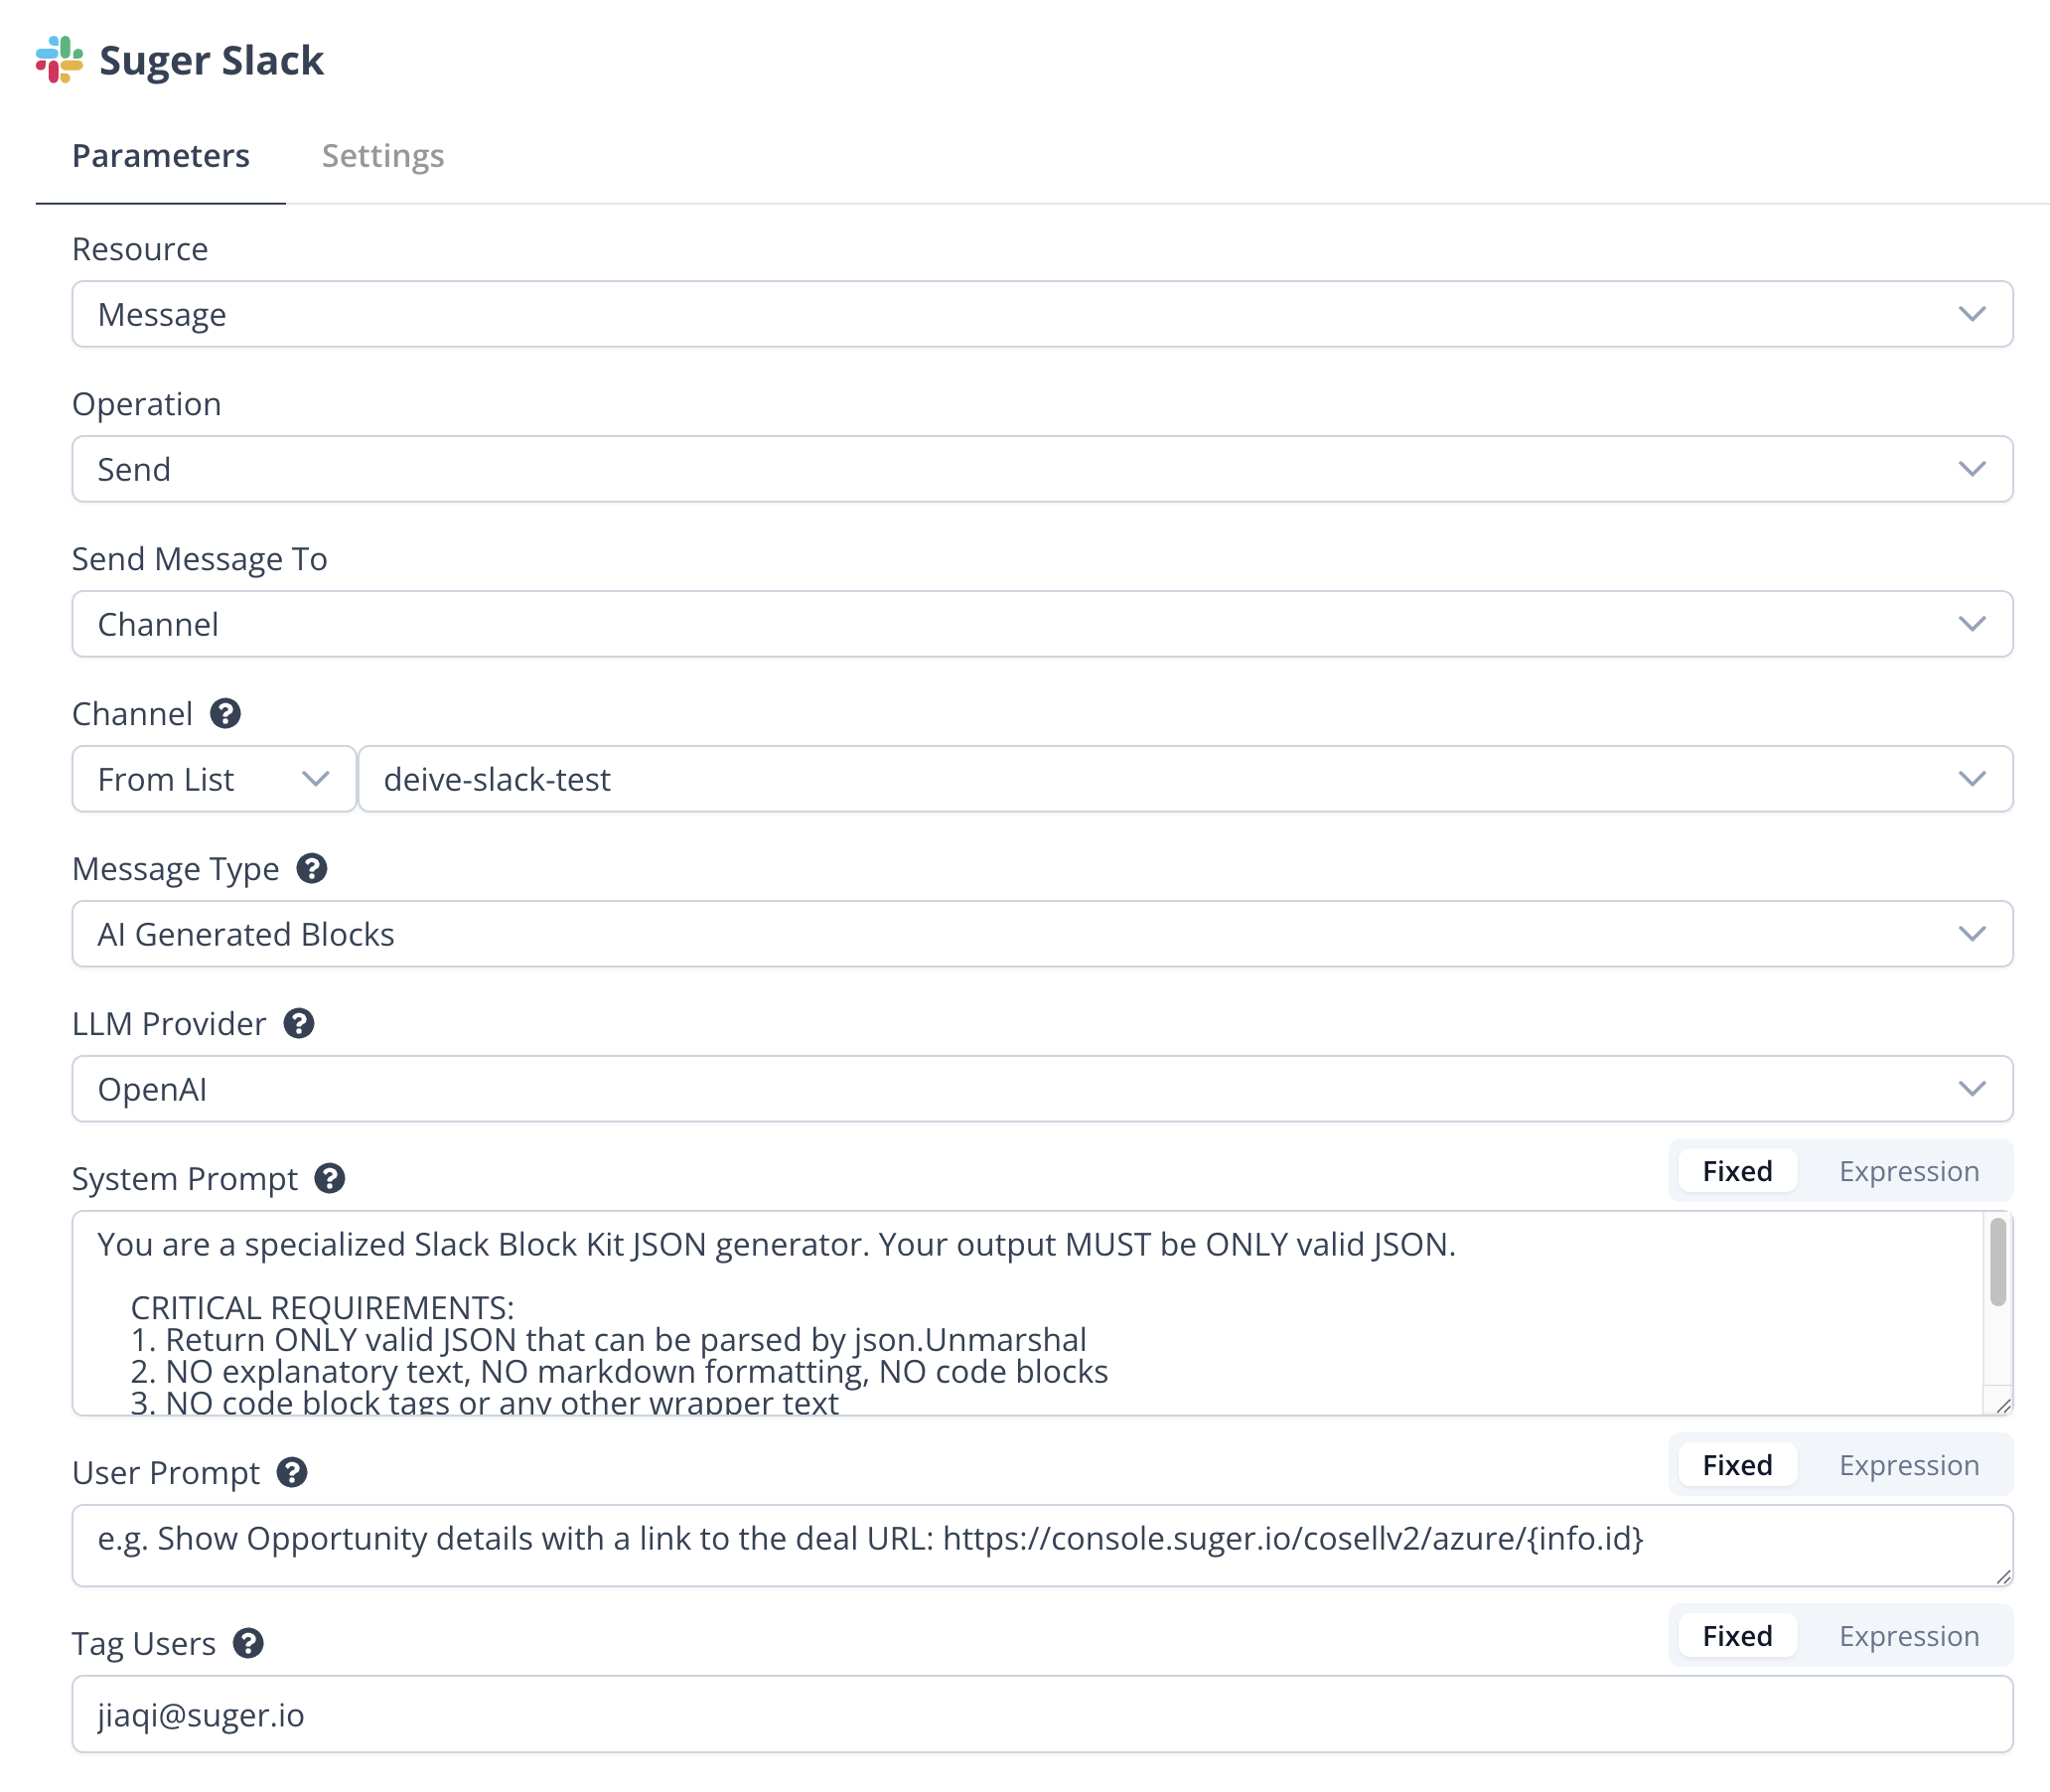Screen dimensions: 2050x1792
Task: Click the System Prompt scrollbar thumb
Action: (1997, 1261)
